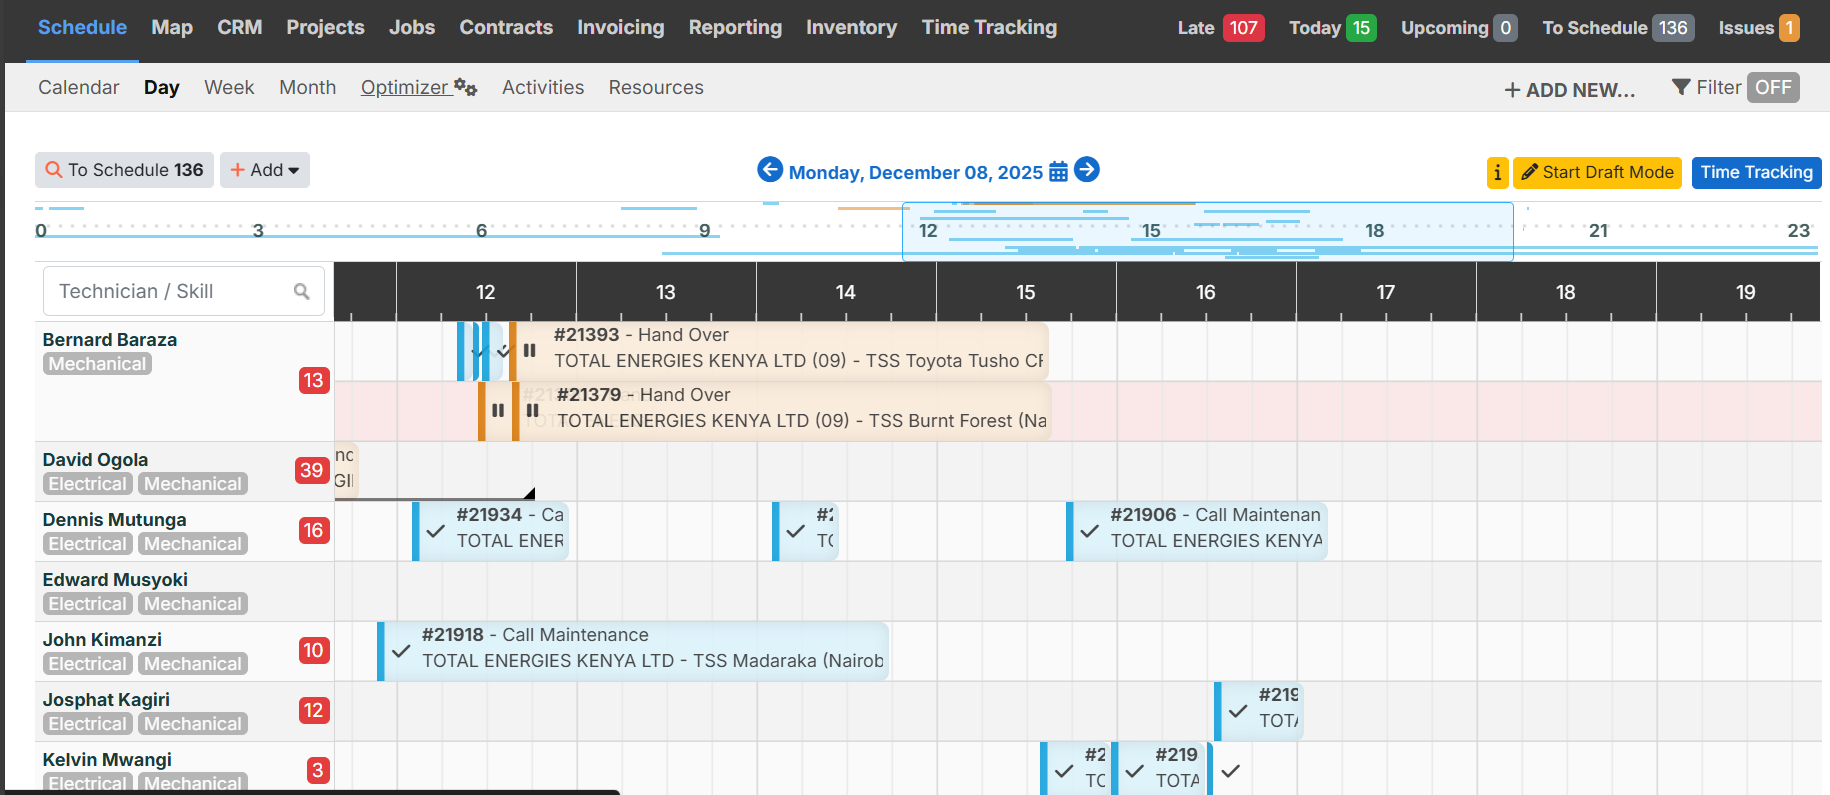Click the pause icon on job #21393
1830x795 pixels.
[530, 350]
